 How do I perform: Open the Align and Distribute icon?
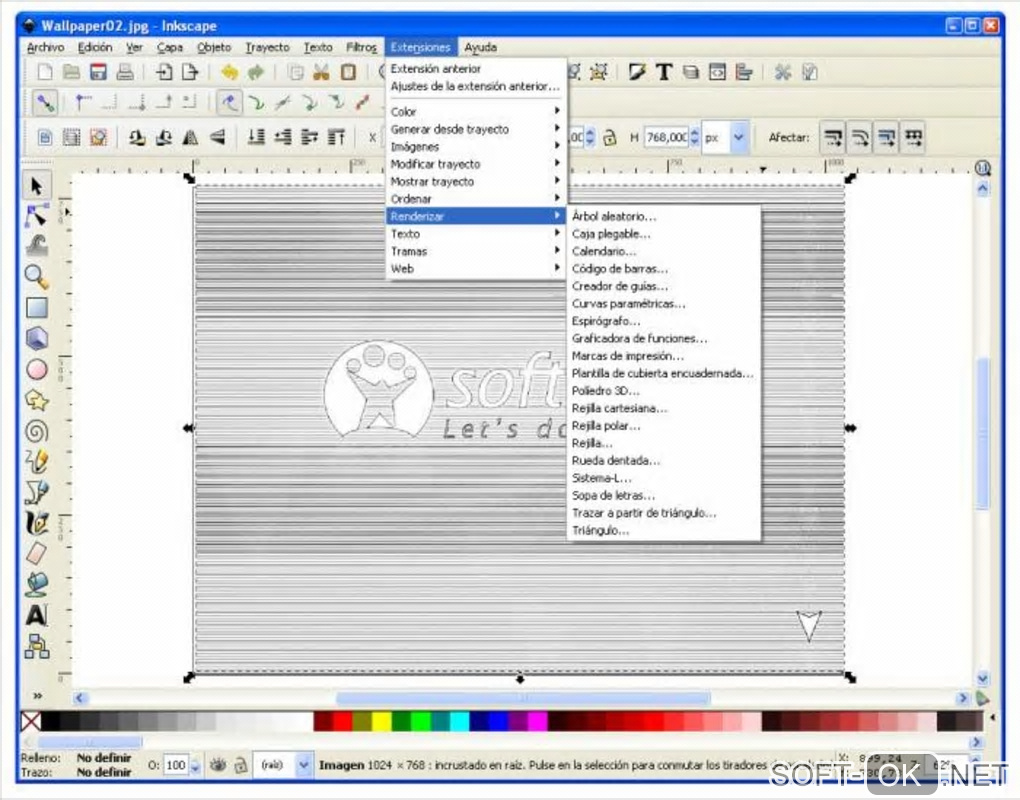pos(744,72)
